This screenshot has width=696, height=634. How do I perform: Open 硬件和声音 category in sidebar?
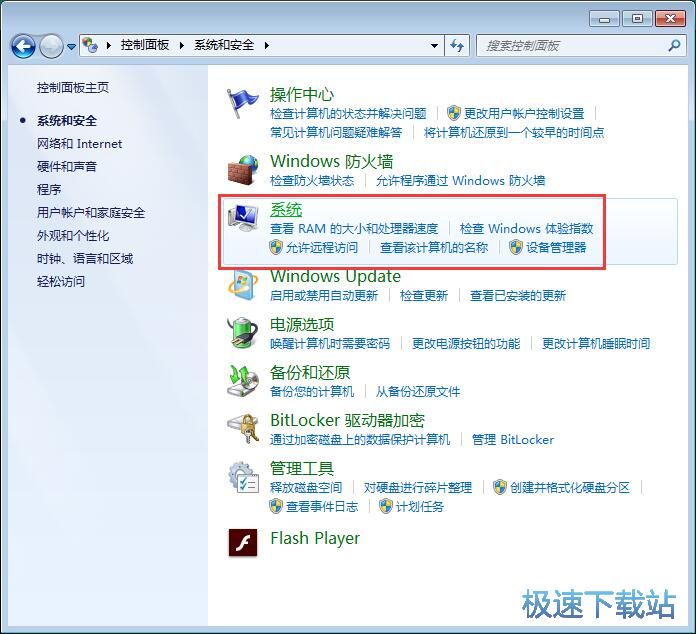tap(67, 166)
